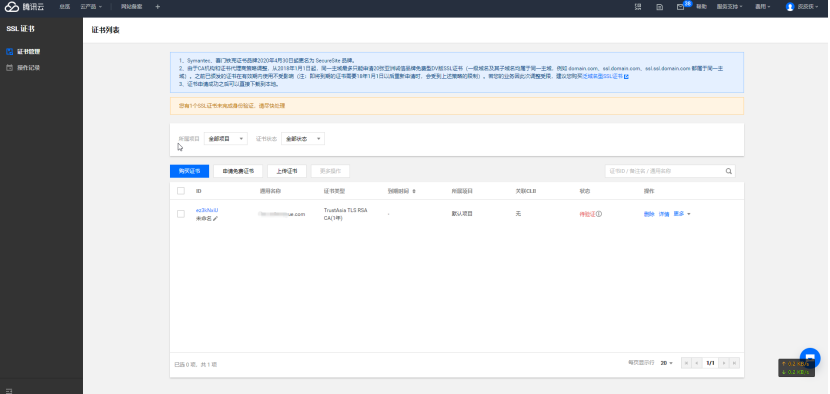This screenshot has height=394, width=830.
Task: Open the 证书状态 全部状态 dropdown
Action: 303,139
